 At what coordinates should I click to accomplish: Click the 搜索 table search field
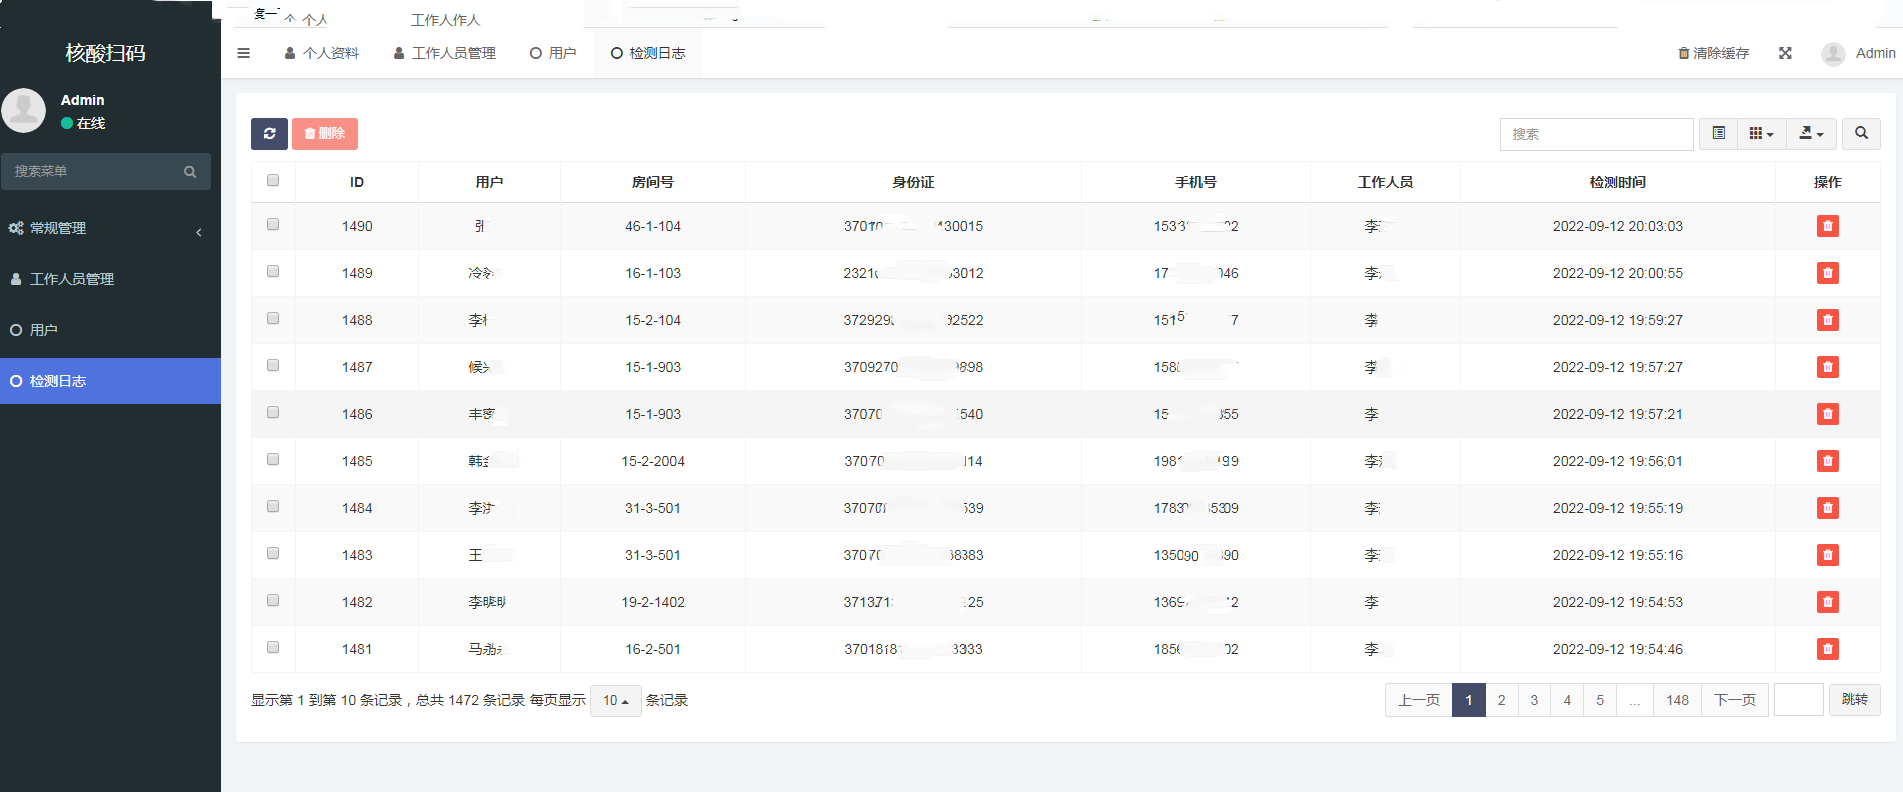click(1596, 134)
